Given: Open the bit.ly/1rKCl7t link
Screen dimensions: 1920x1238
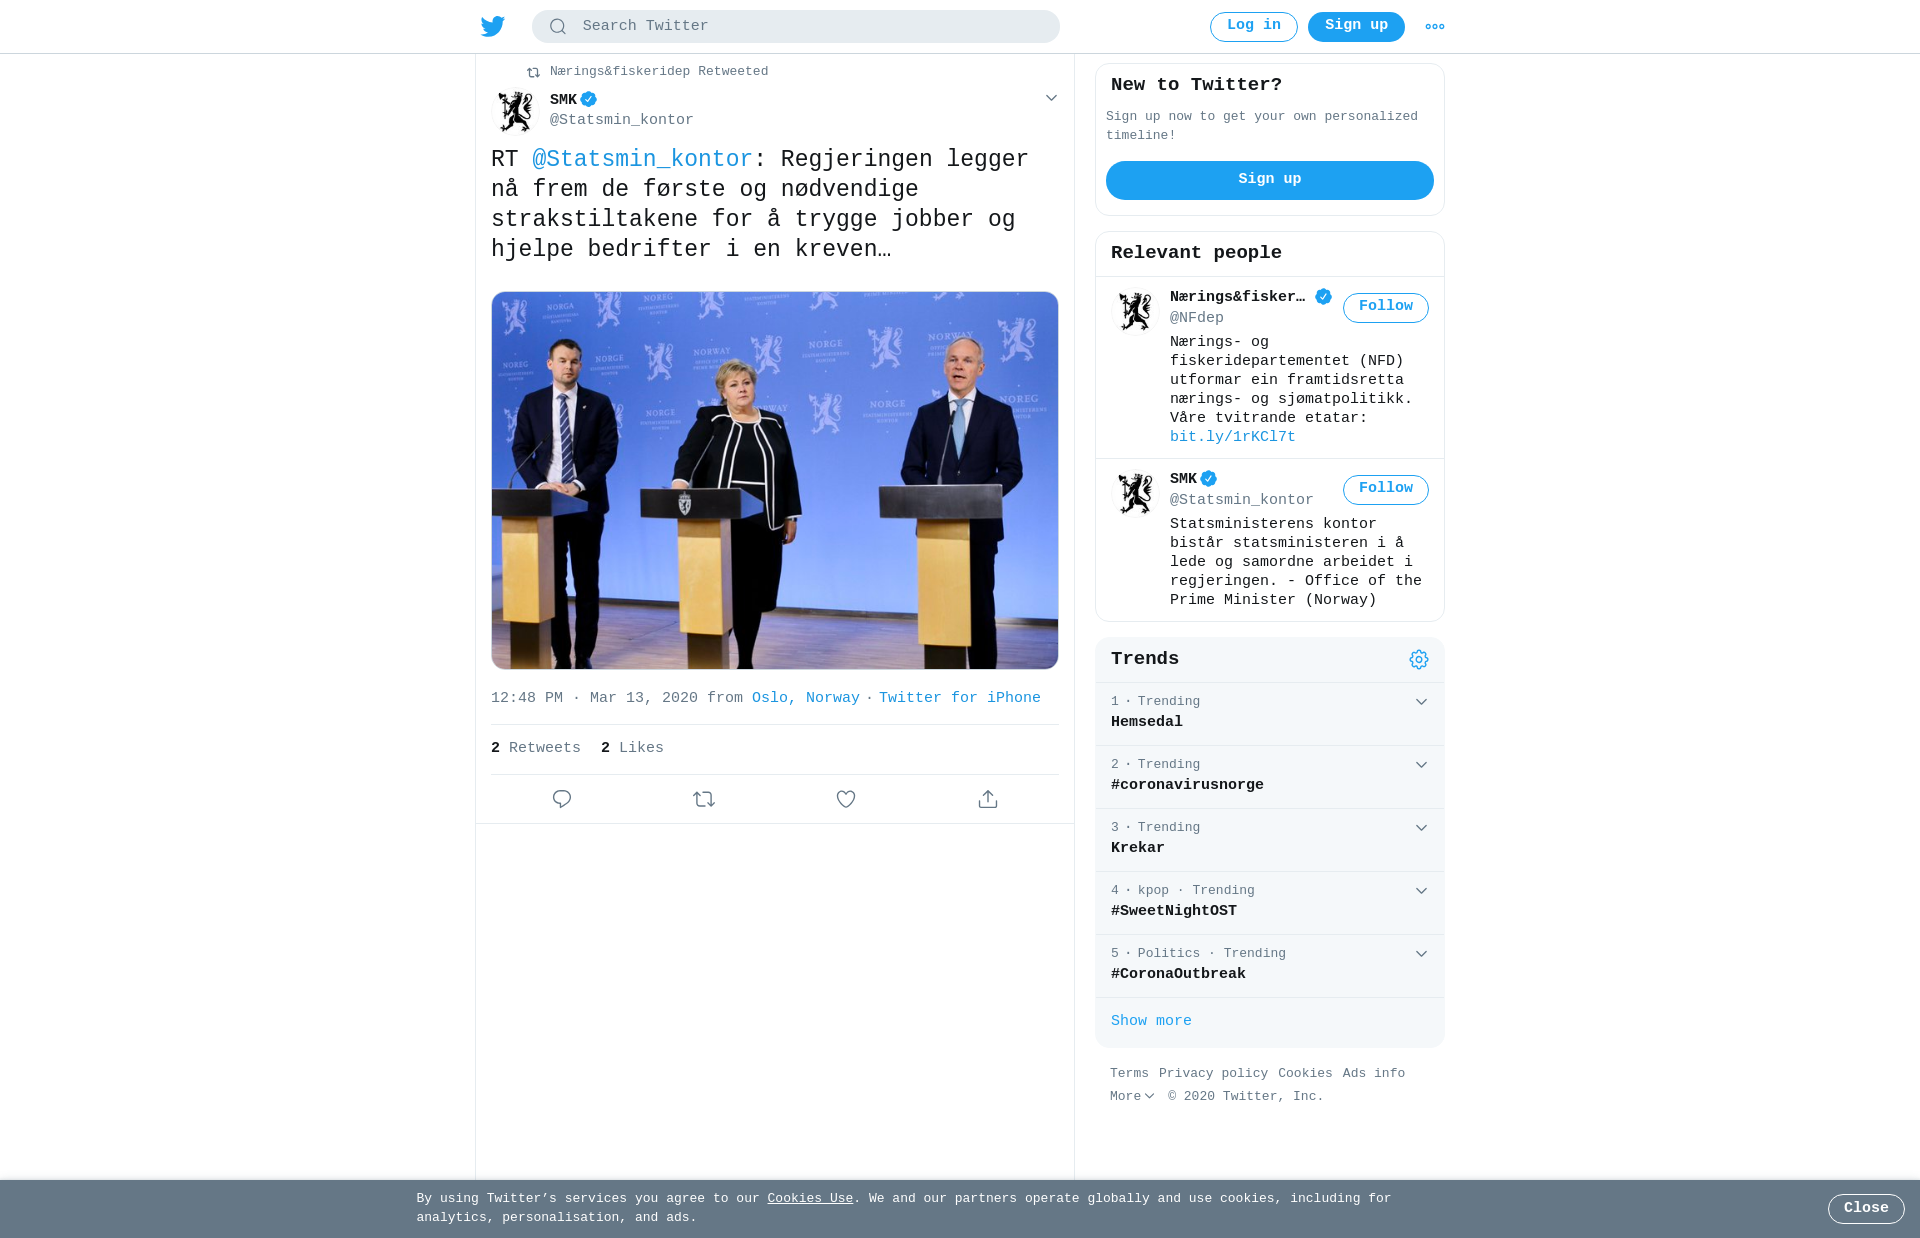Looking at the screenshot, I should coord(1232,437).
